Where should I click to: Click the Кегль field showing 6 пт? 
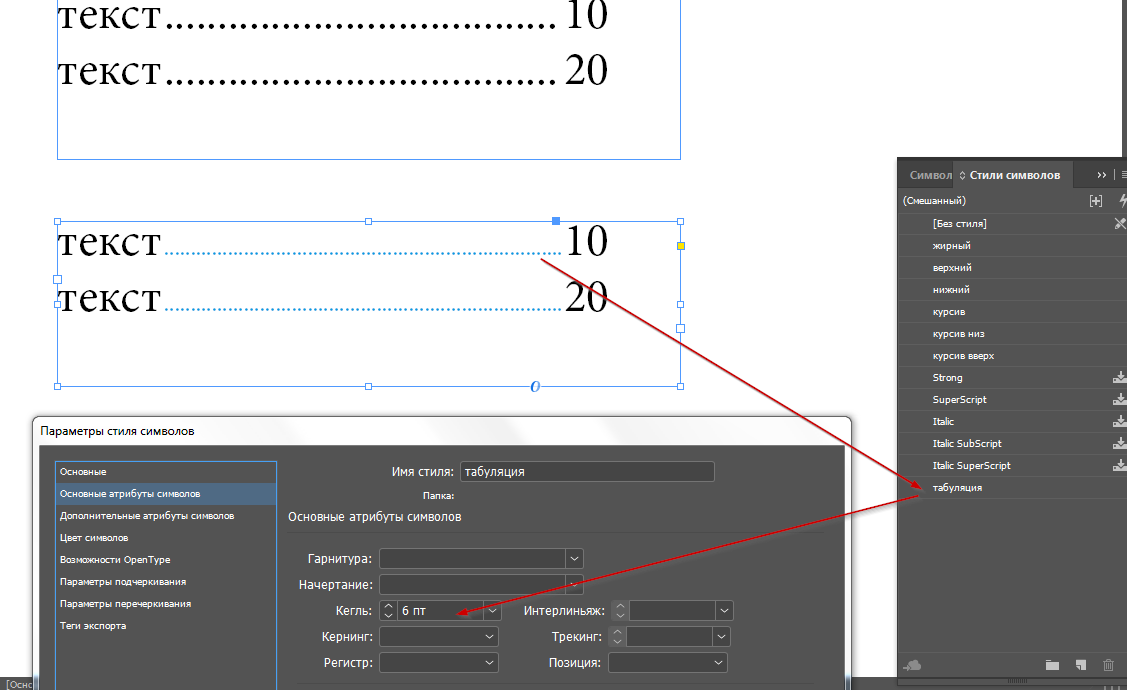440,611
